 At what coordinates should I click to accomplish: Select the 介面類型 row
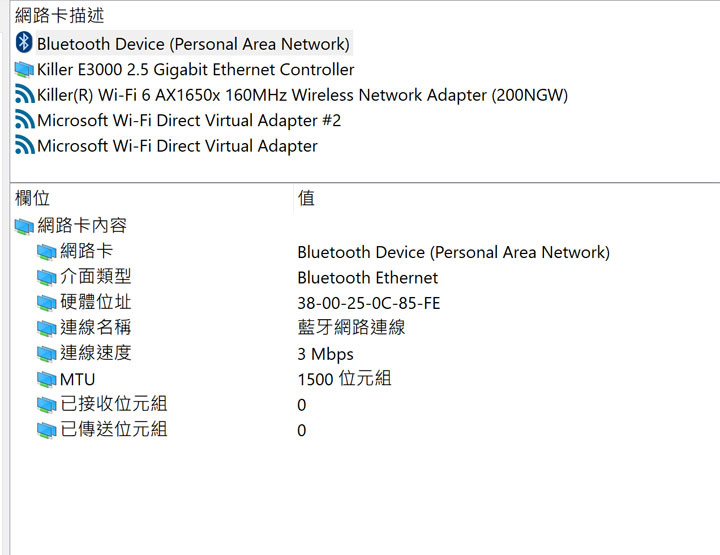pyautogui.click(x=365, y=277)
